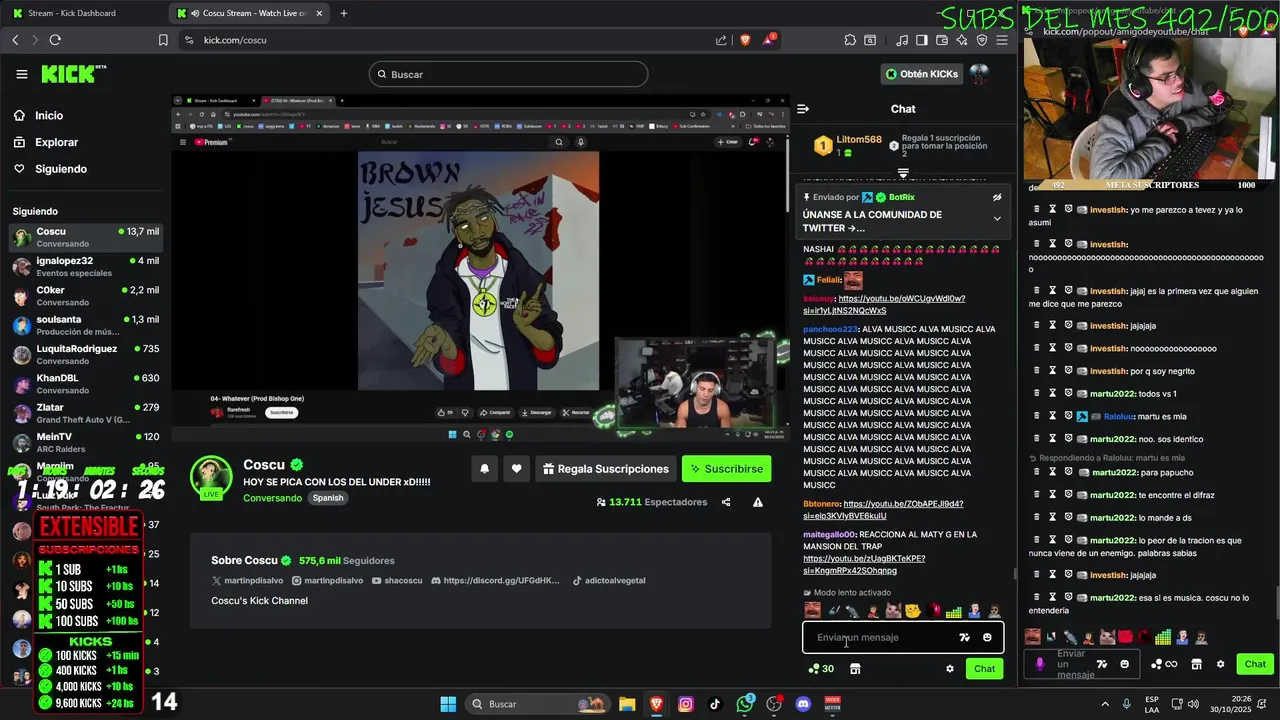Report stream with the warning triangle icon
This screenshot has width=1280, height=720.
tap(758, 502)
